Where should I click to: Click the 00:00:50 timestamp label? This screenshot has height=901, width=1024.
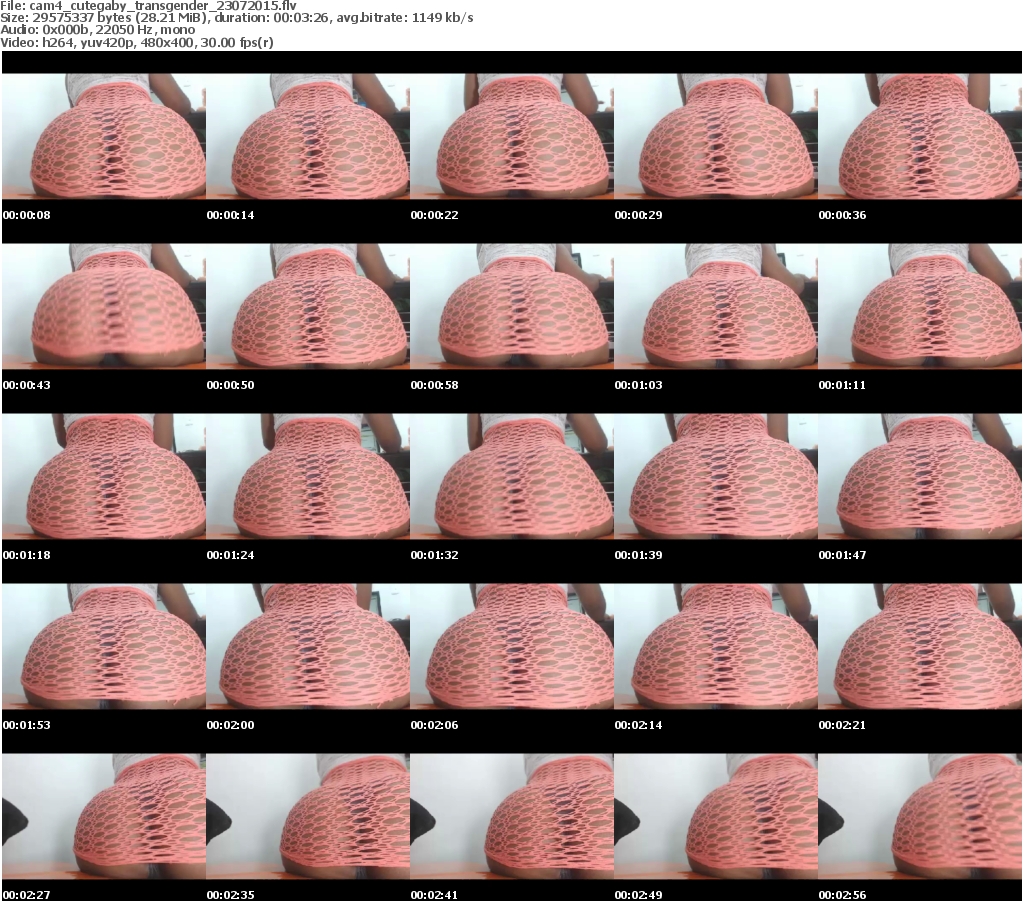tap(231, 385)
